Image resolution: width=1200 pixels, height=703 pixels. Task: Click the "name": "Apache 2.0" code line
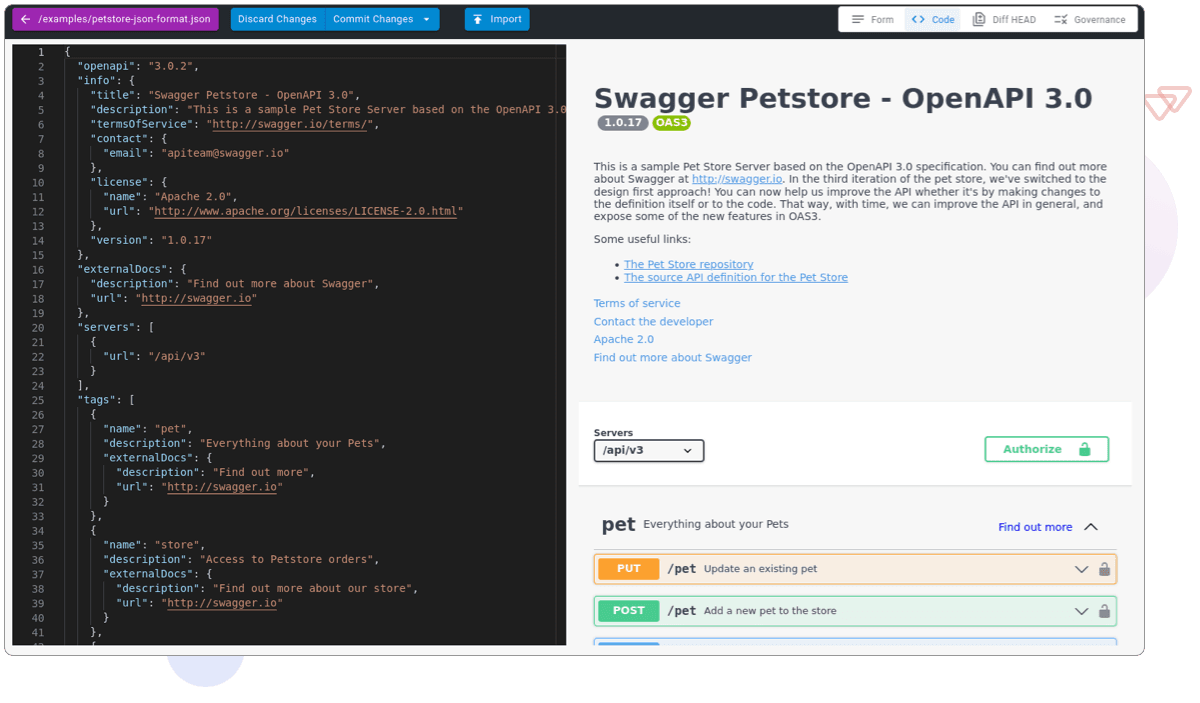tap(171, 196)
